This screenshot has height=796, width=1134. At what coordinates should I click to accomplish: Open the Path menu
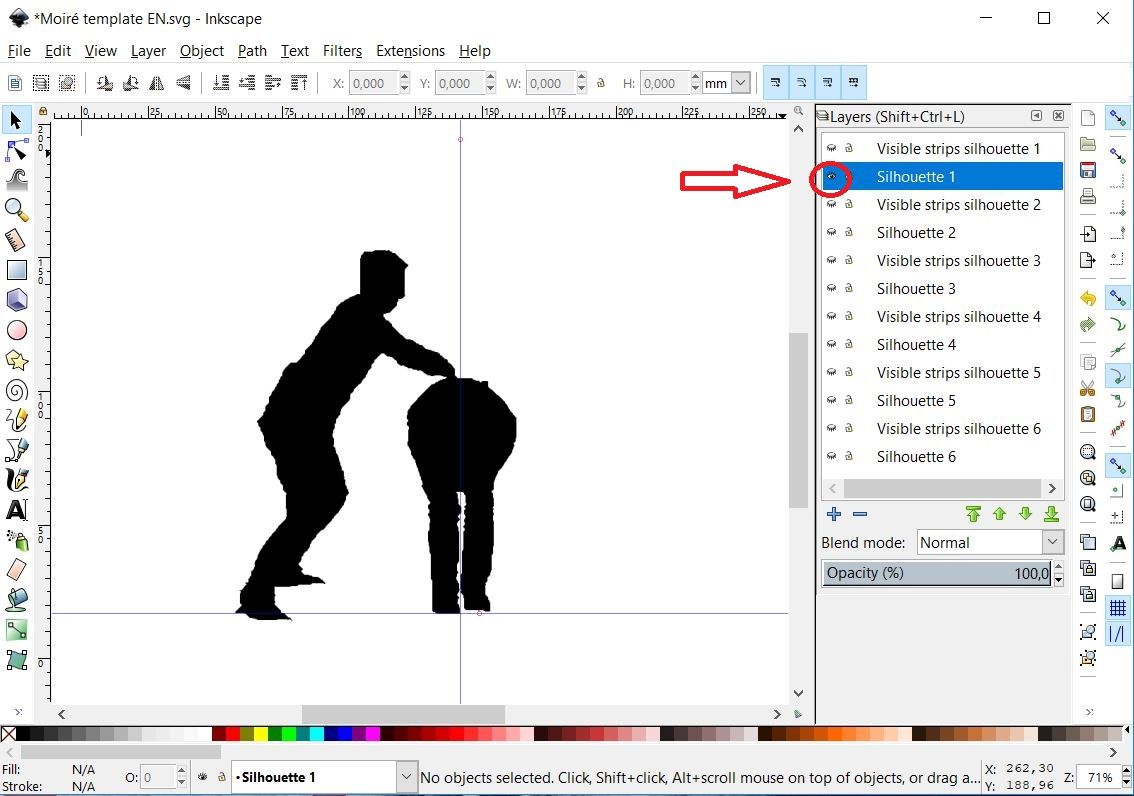click(252, 51)
